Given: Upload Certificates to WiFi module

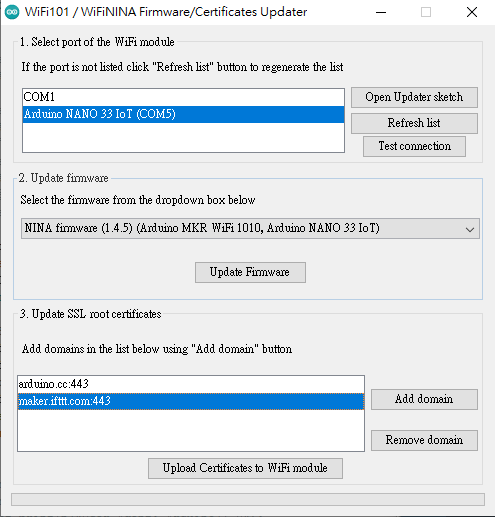Looking at the screenshot, I should point(245,468).
